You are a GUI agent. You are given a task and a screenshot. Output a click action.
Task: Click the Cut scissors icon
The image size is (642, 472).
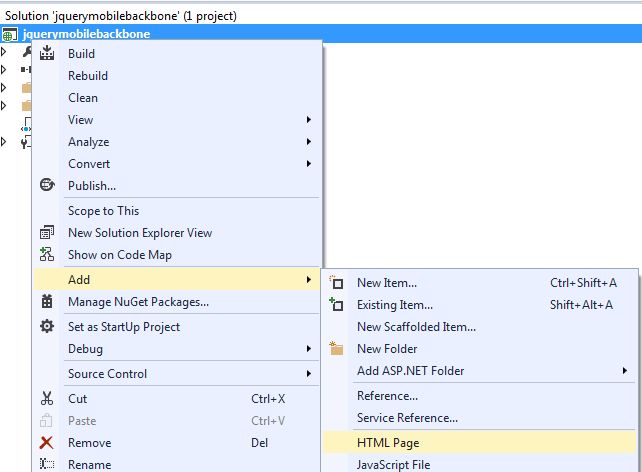tap(46, 399)
